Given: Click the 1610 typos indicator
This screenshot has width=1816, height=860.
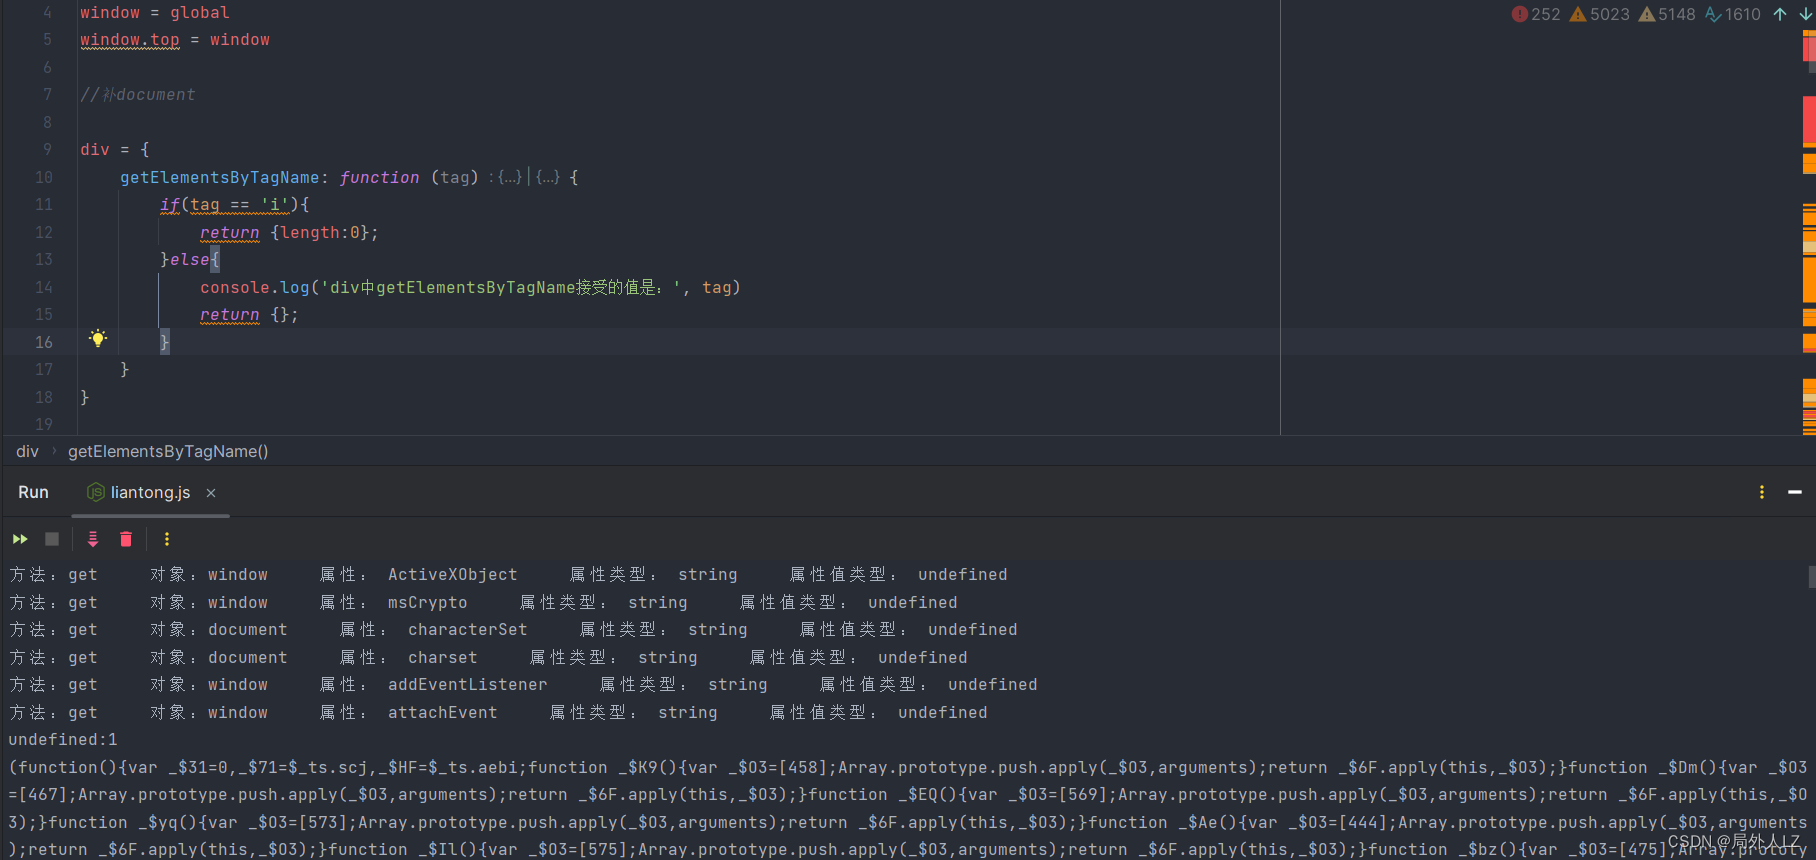Looking at the screenshot, I should (1733, 14).
